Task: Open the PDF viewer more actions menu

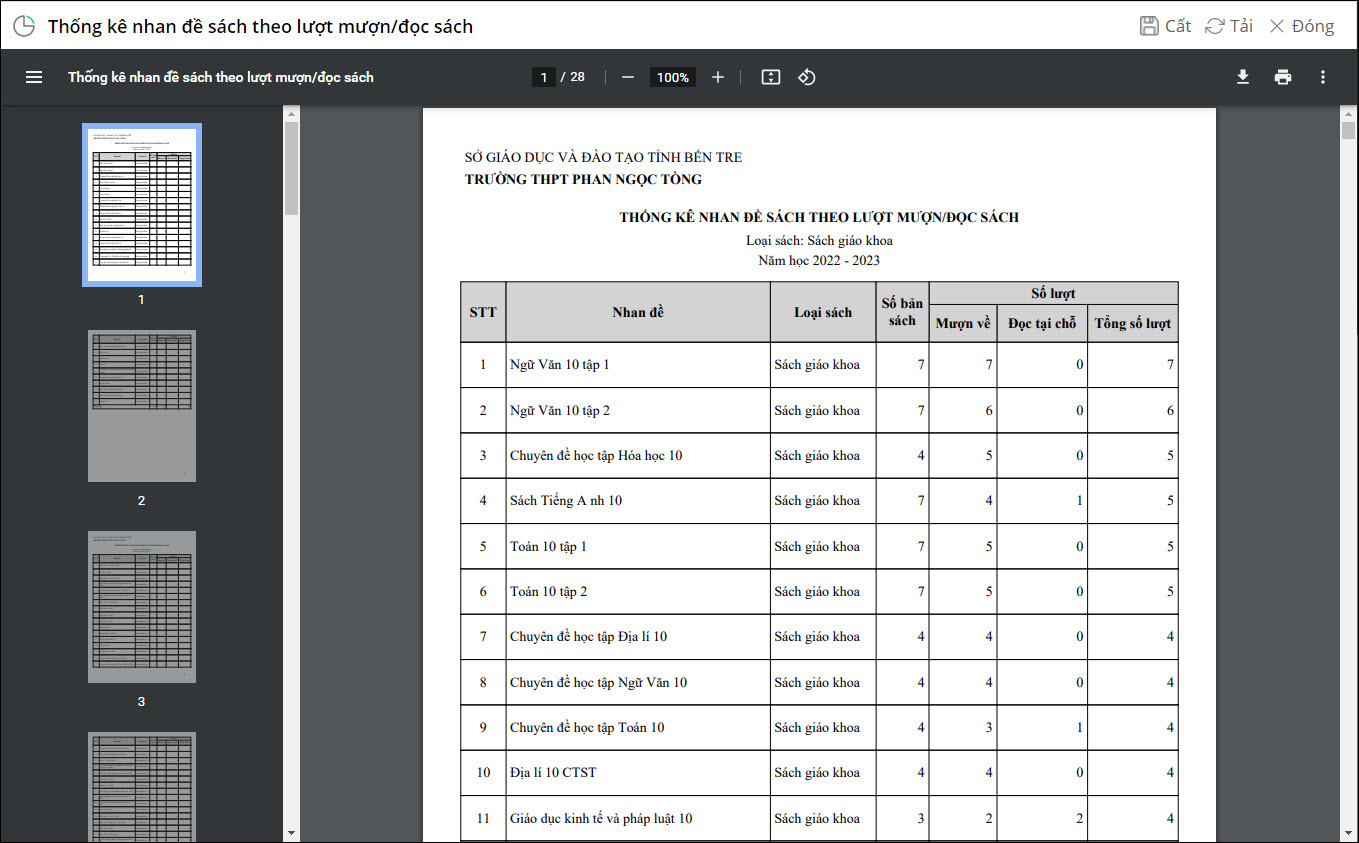Action: coord(1323,77)
